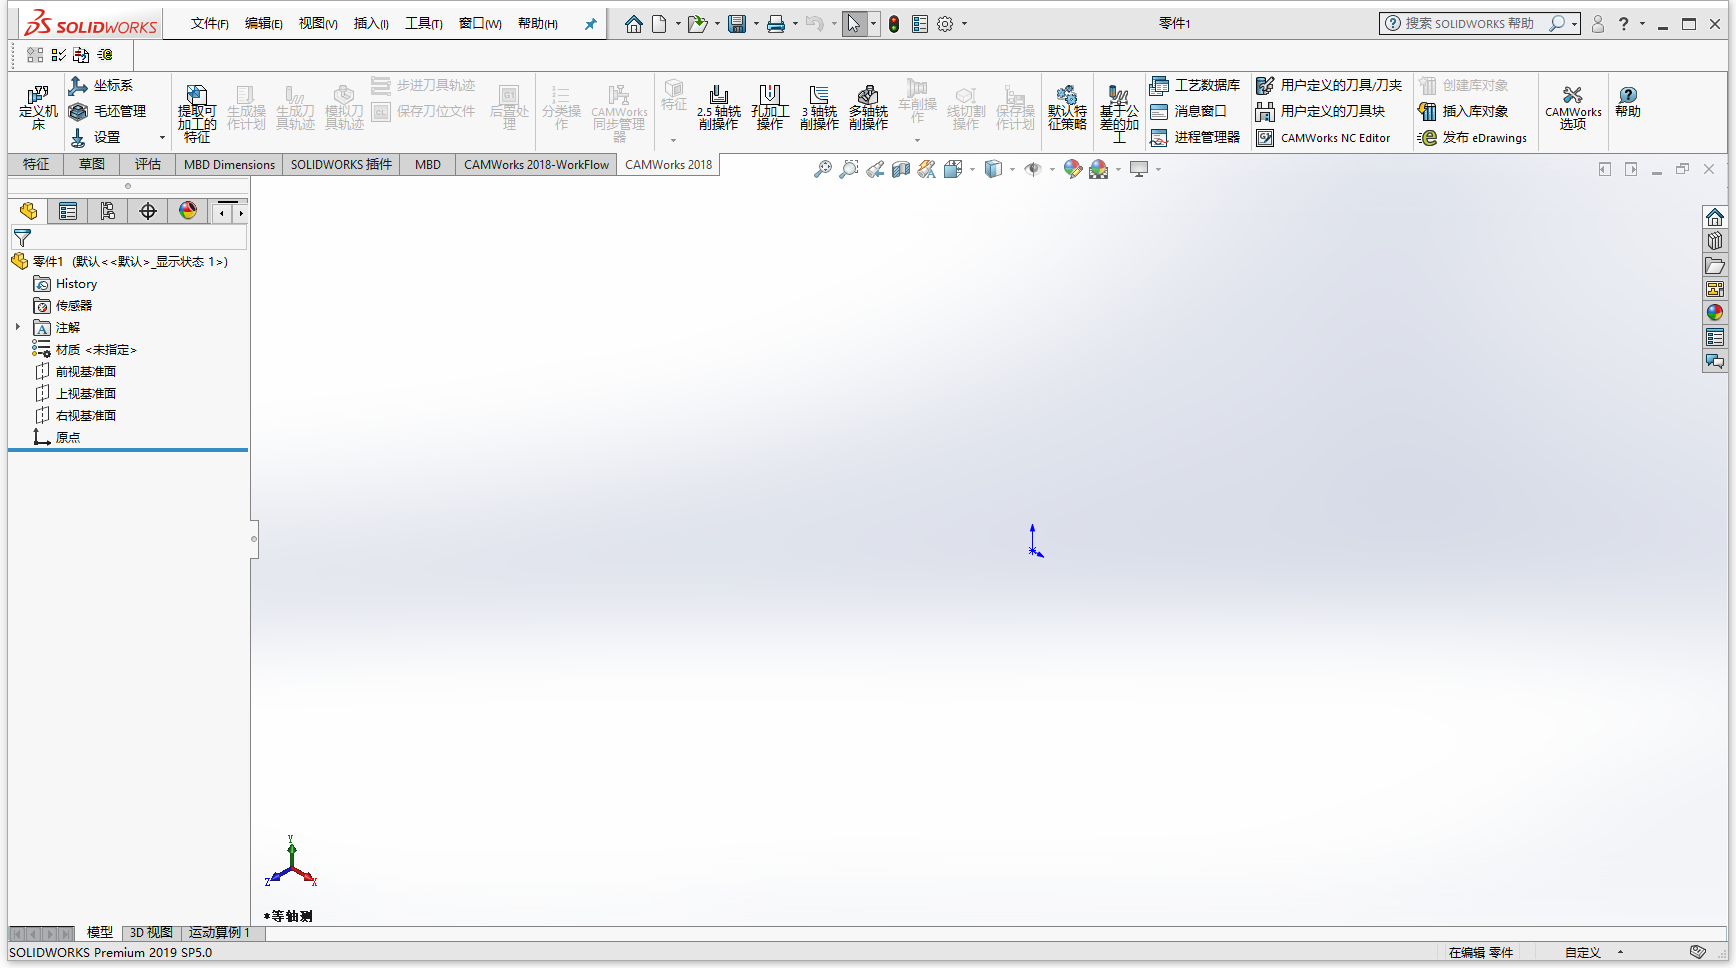Open 坐标系 coordinate system tool
Viewport: 1736px width, 968px height.
click(x=100, y=86)
